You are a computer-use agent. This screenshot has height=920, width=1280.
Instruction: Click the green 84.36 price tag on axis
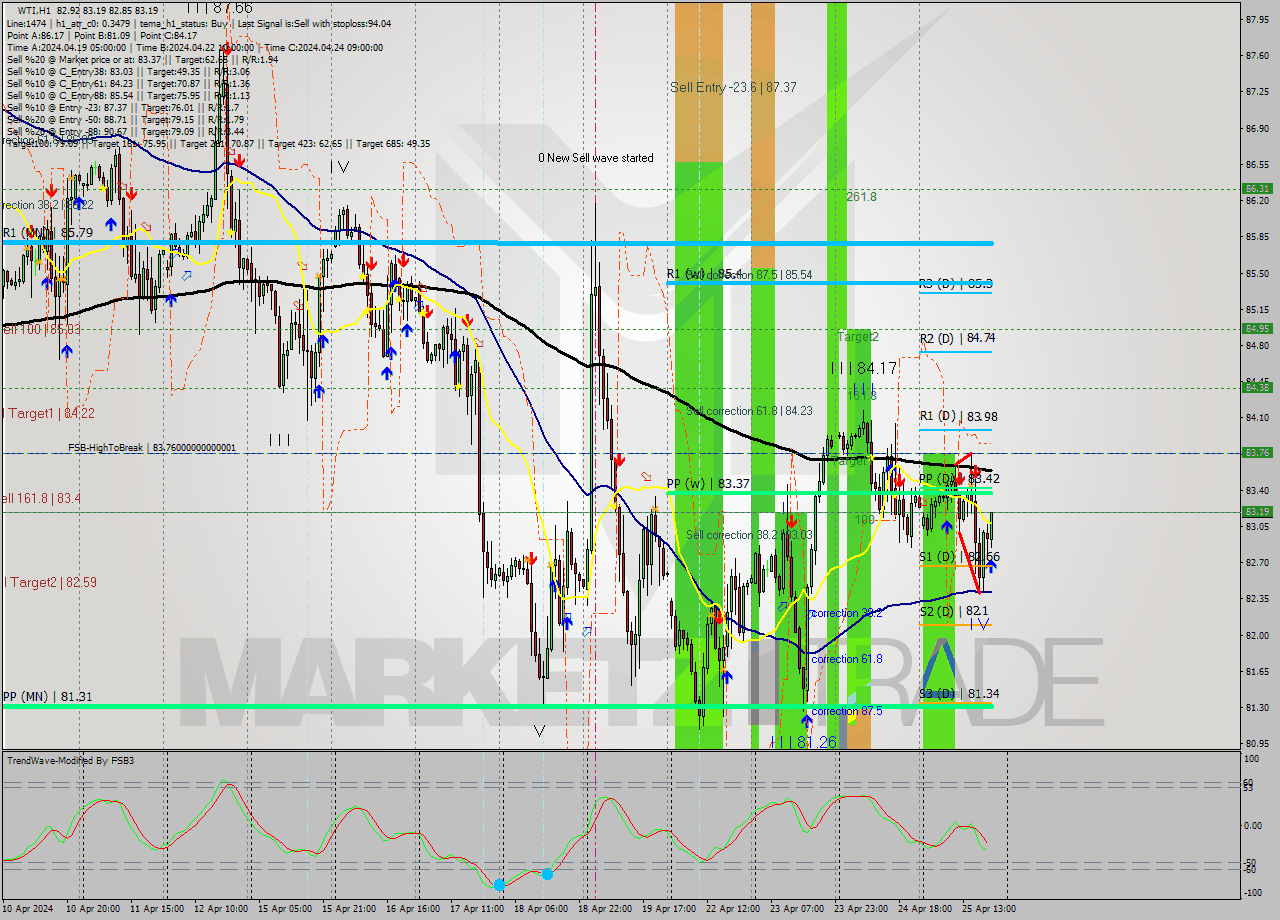point(1257,387)
